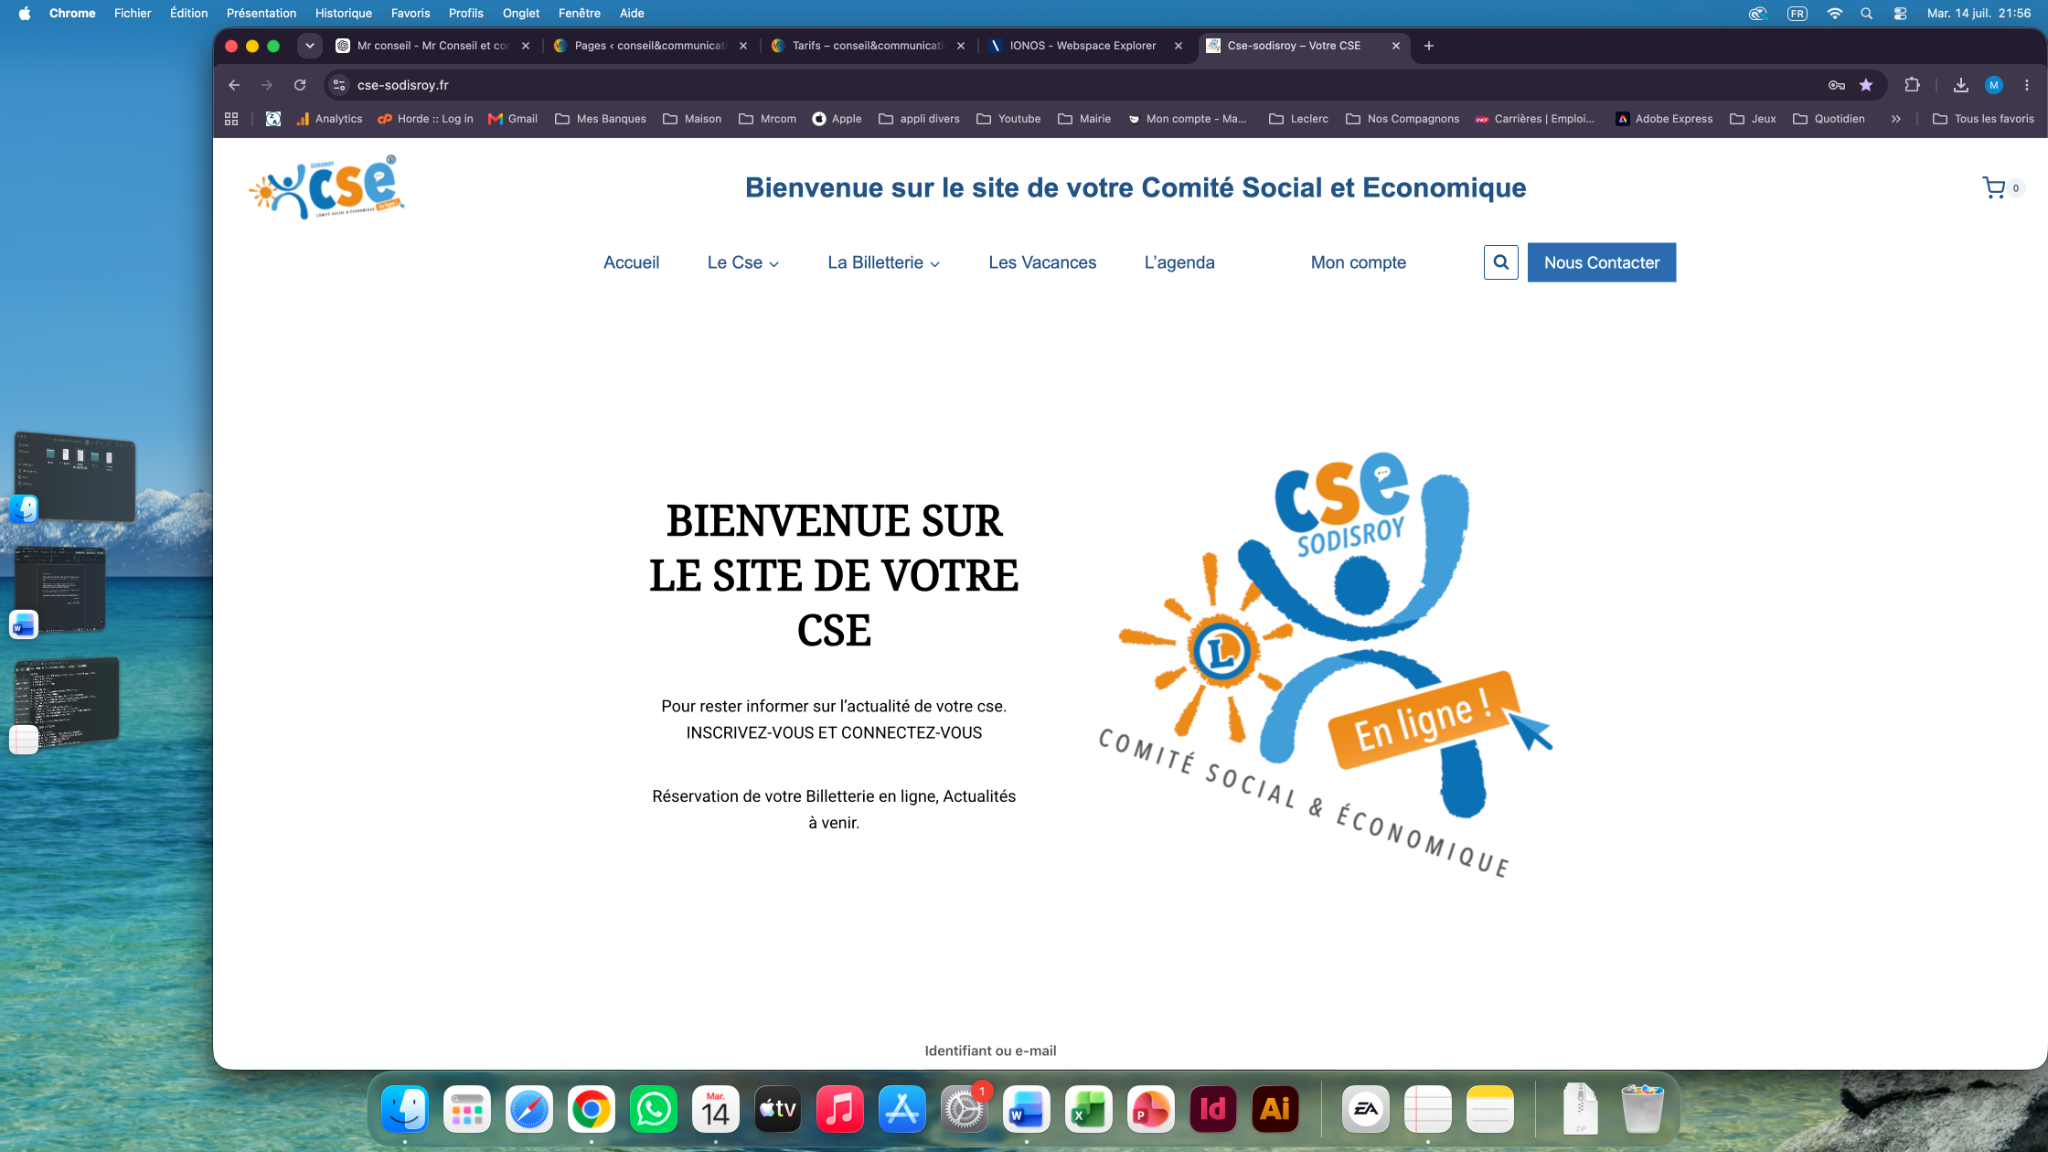Viewport: 2048px width, 1152px height.
Task: Open App Store from the Dock
Action: (902, 1109)
